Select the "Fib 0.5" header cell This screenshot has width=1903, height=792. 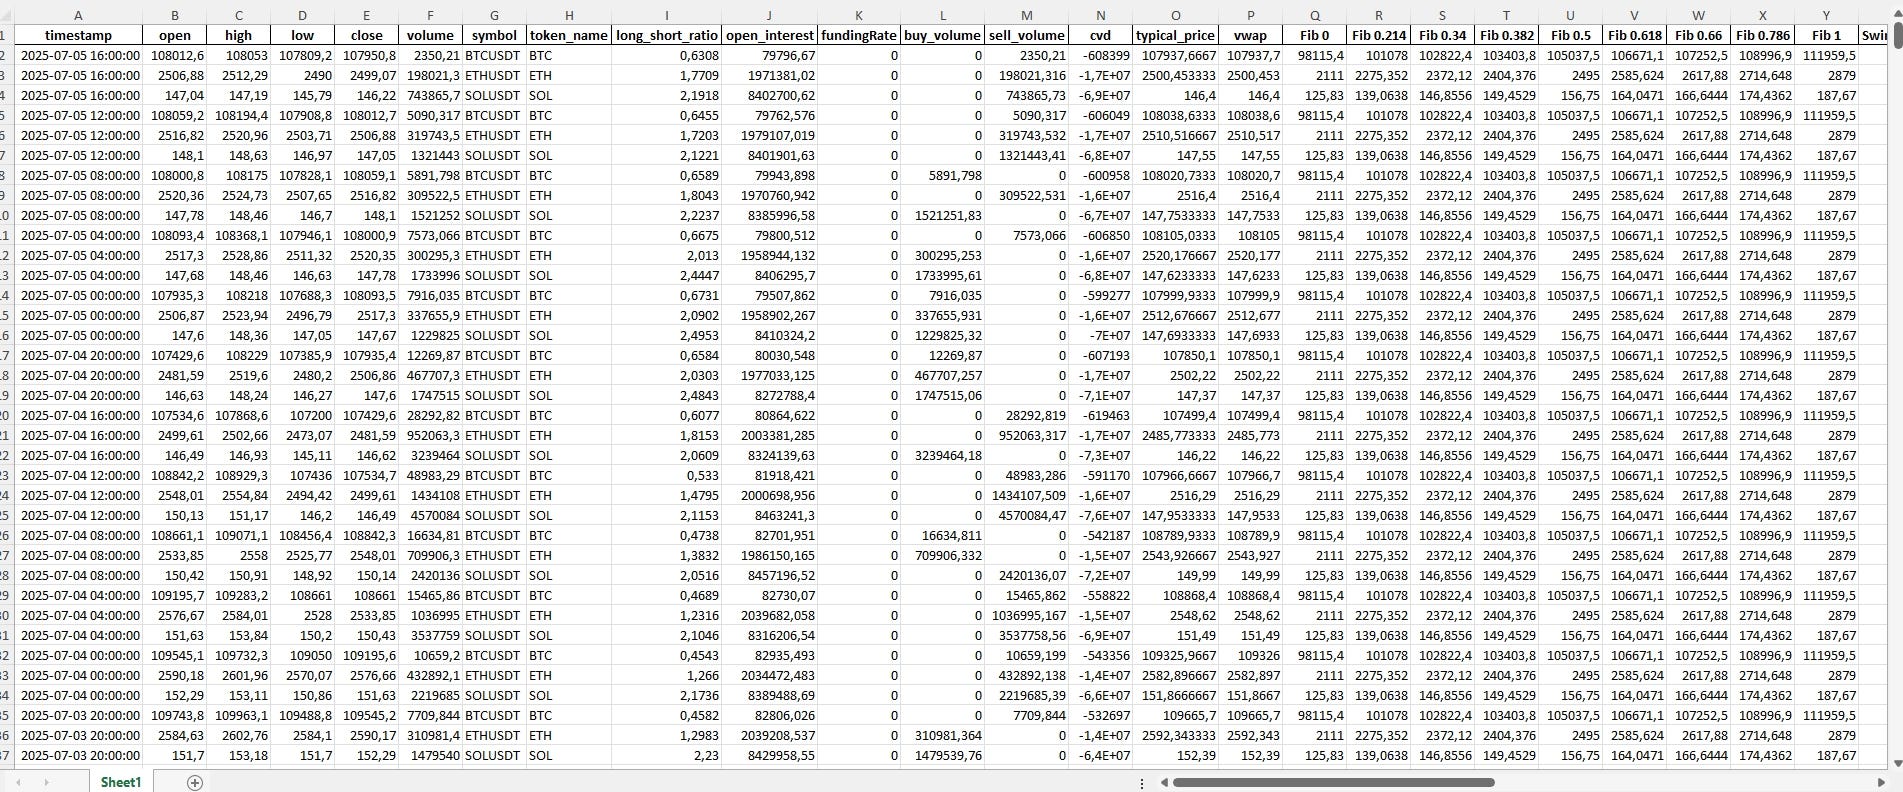pos(1570,35)
